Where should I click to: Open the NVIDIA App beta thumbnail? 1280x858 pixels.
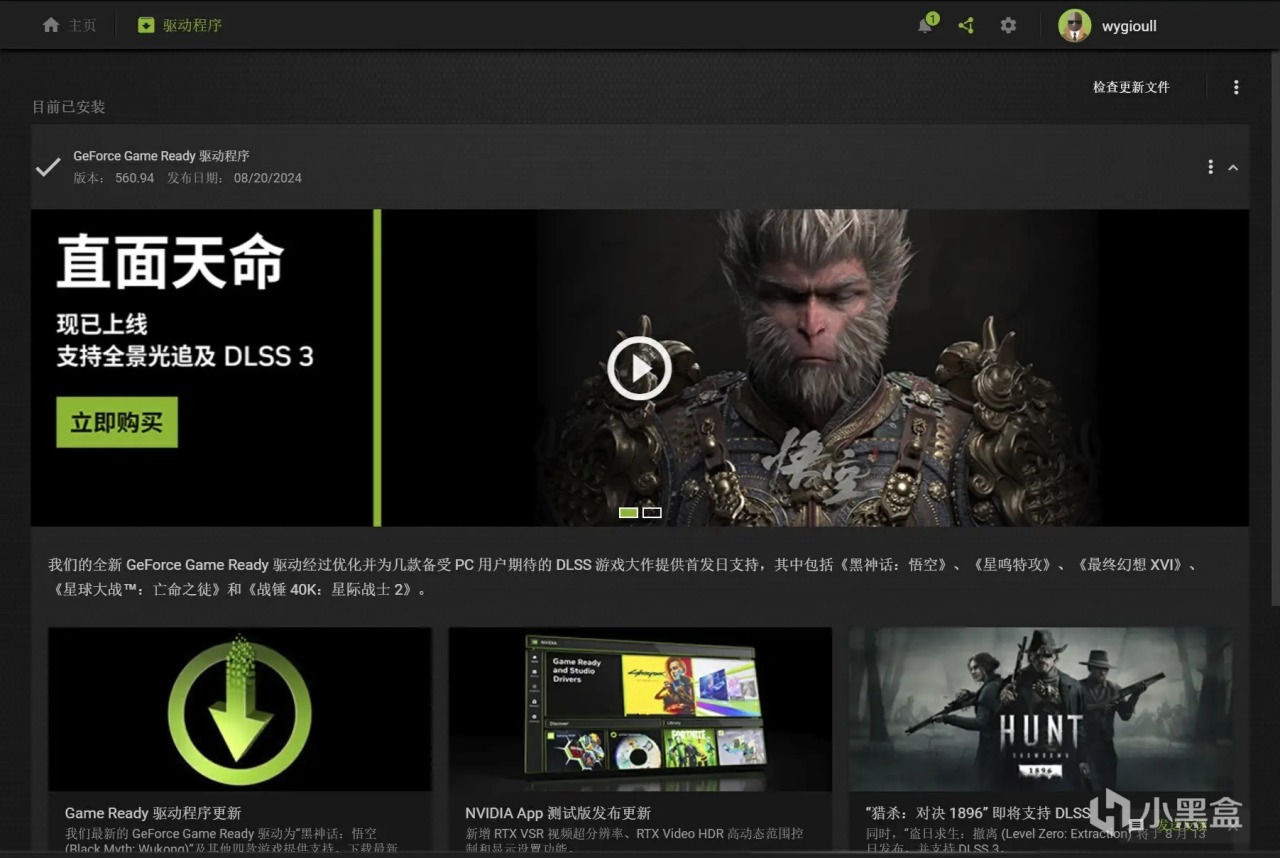click(640, 709)
